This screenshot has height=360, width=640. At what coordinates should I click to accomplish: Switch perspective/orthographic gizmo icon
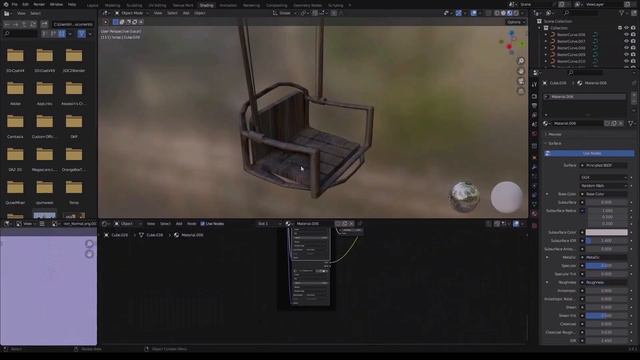521,91
